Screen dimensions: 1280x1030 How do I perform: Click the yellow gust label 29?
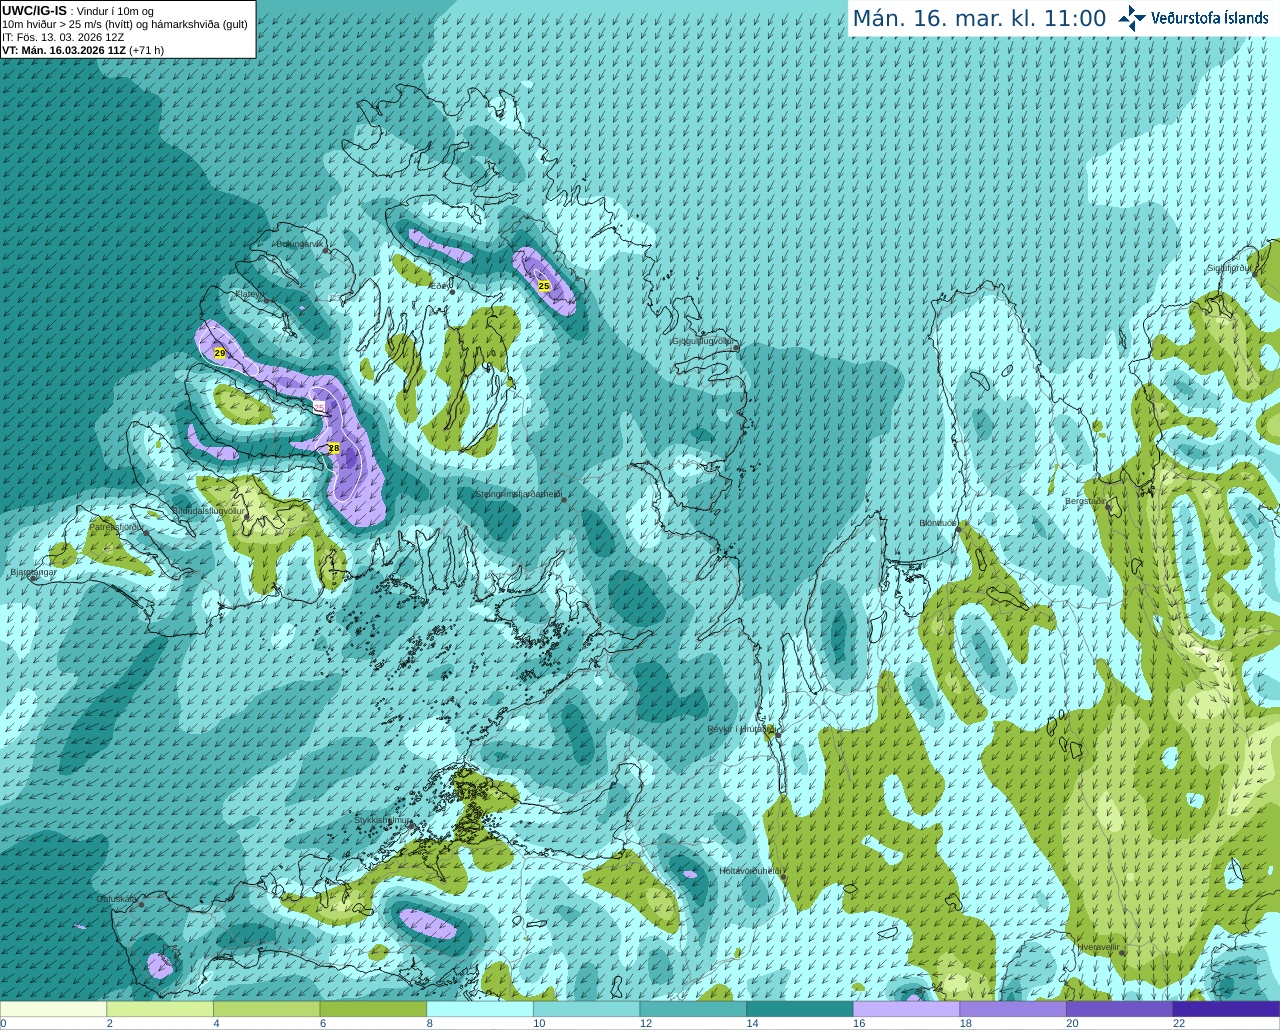pos(220,353)
